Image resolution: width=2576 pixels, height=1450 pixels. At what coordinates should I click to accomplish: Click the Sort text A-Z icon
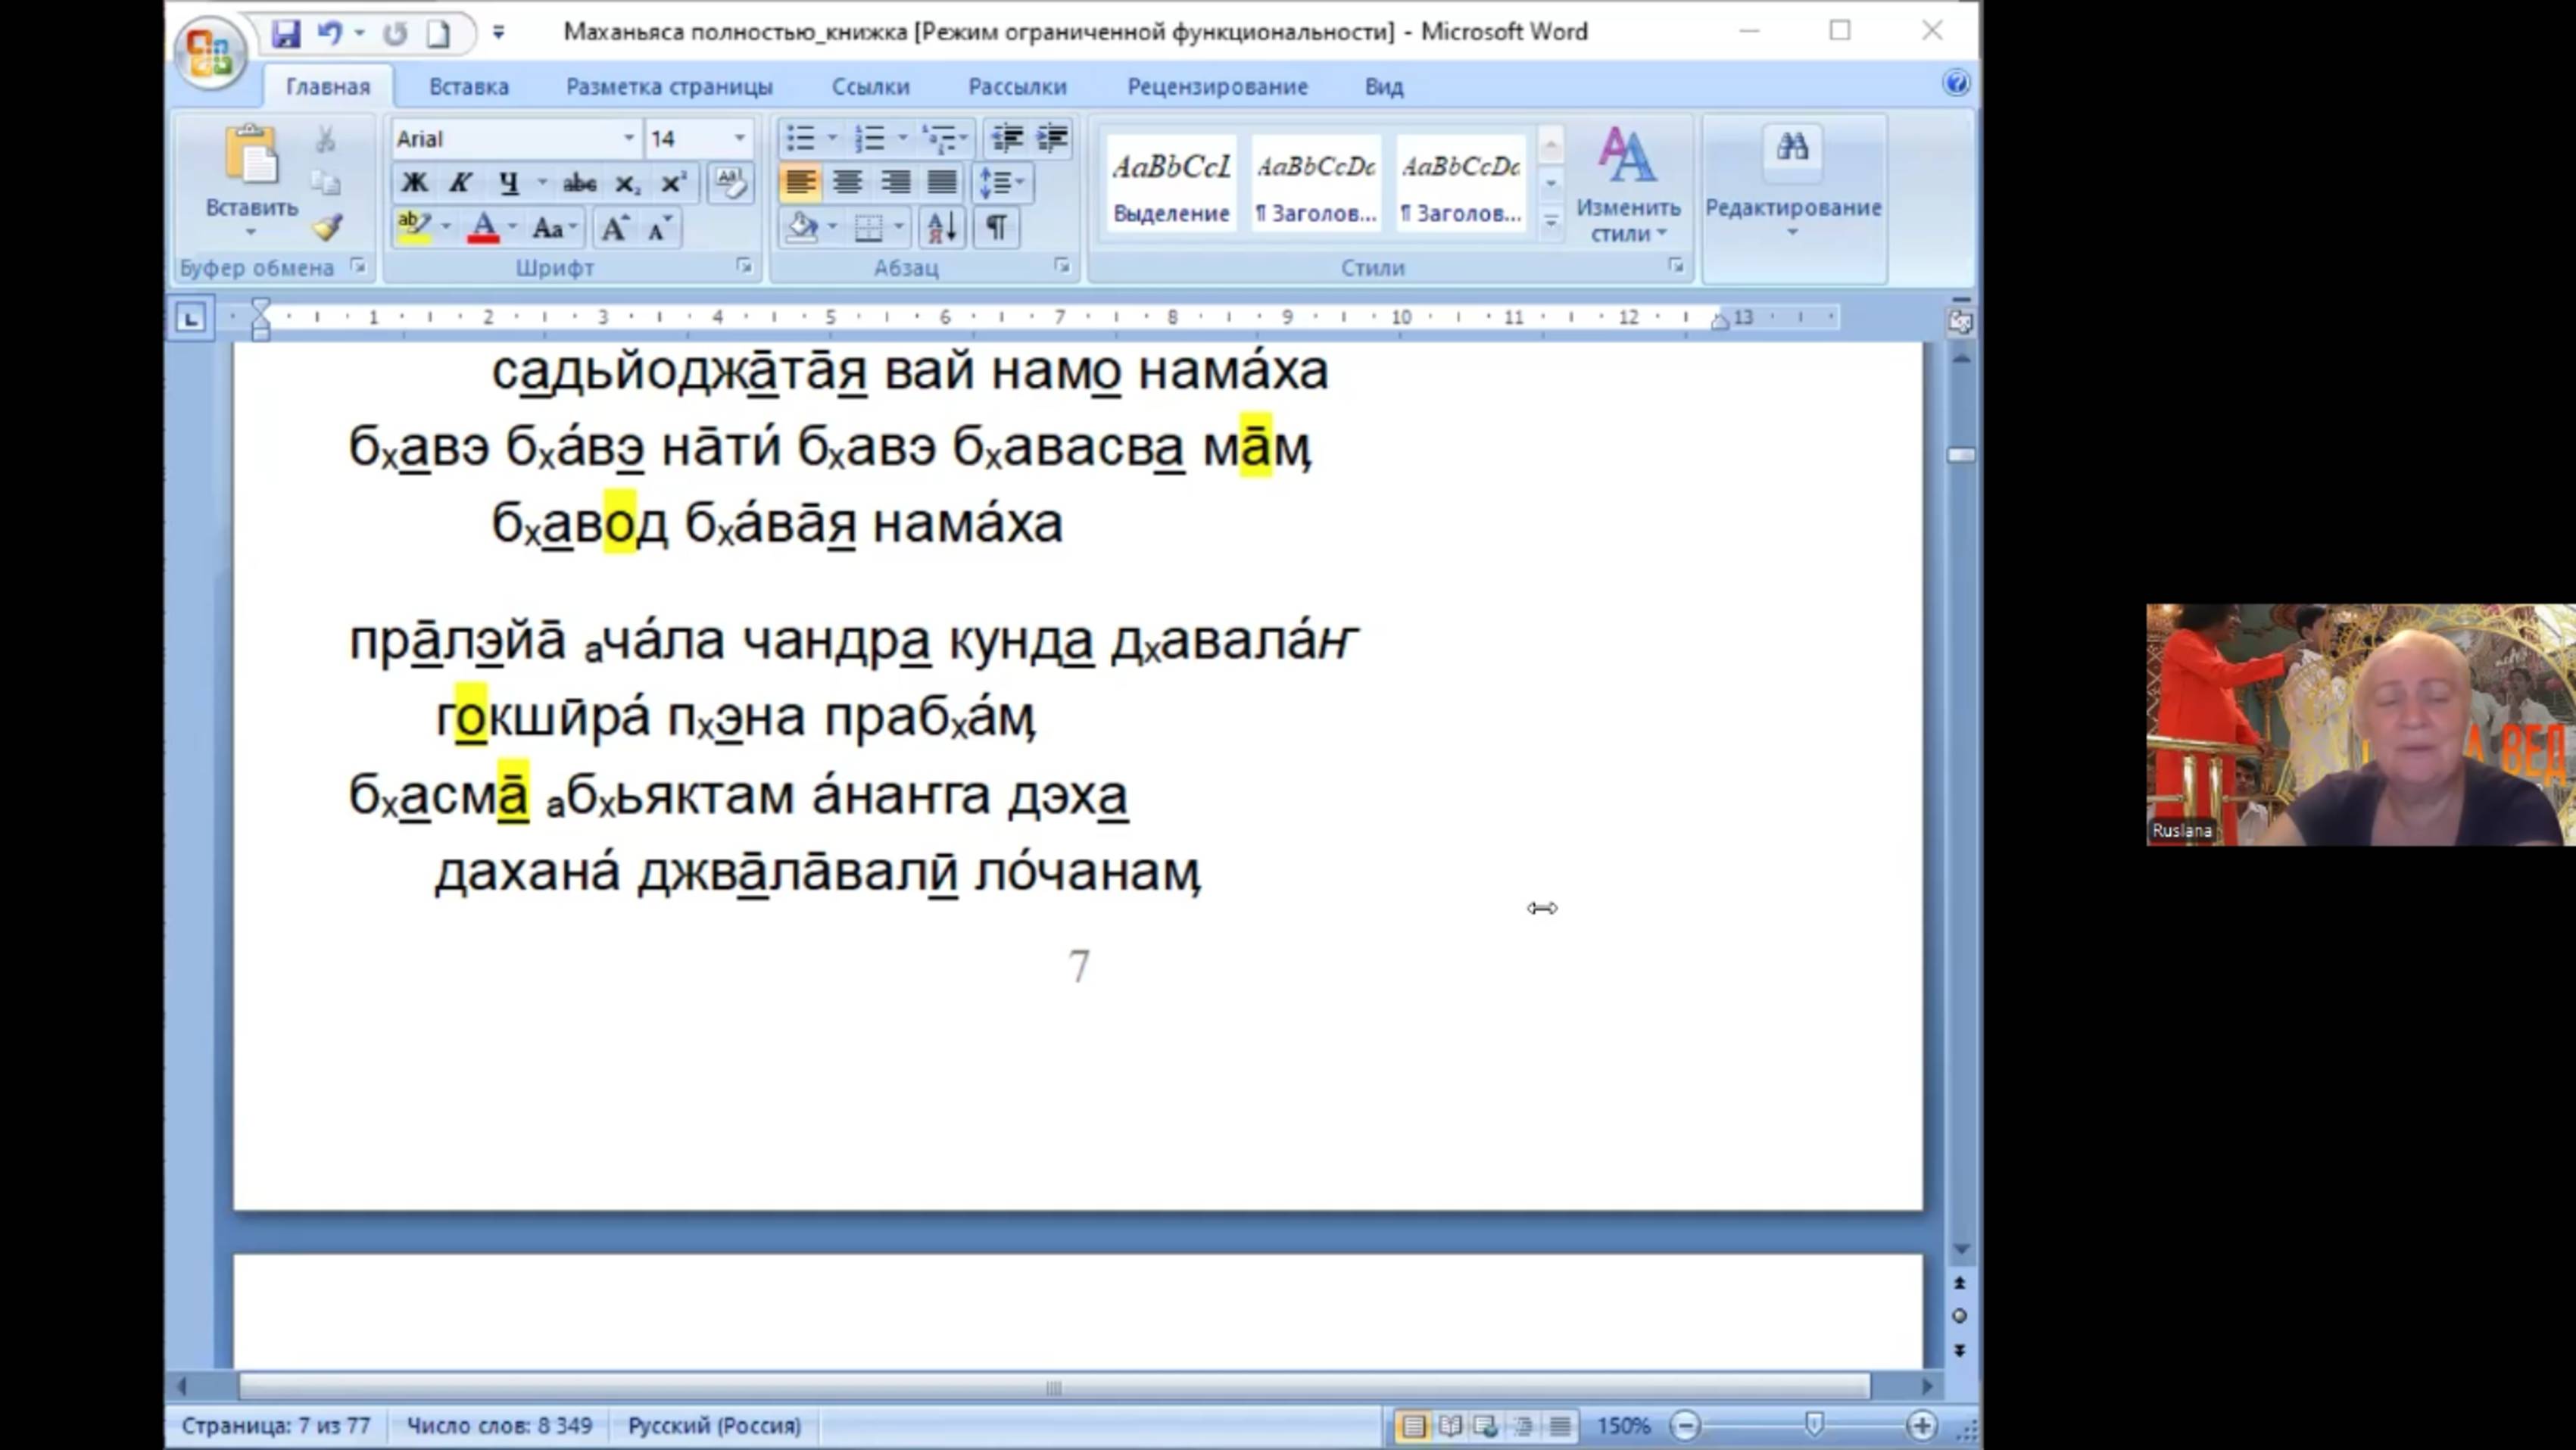[941, 228]
